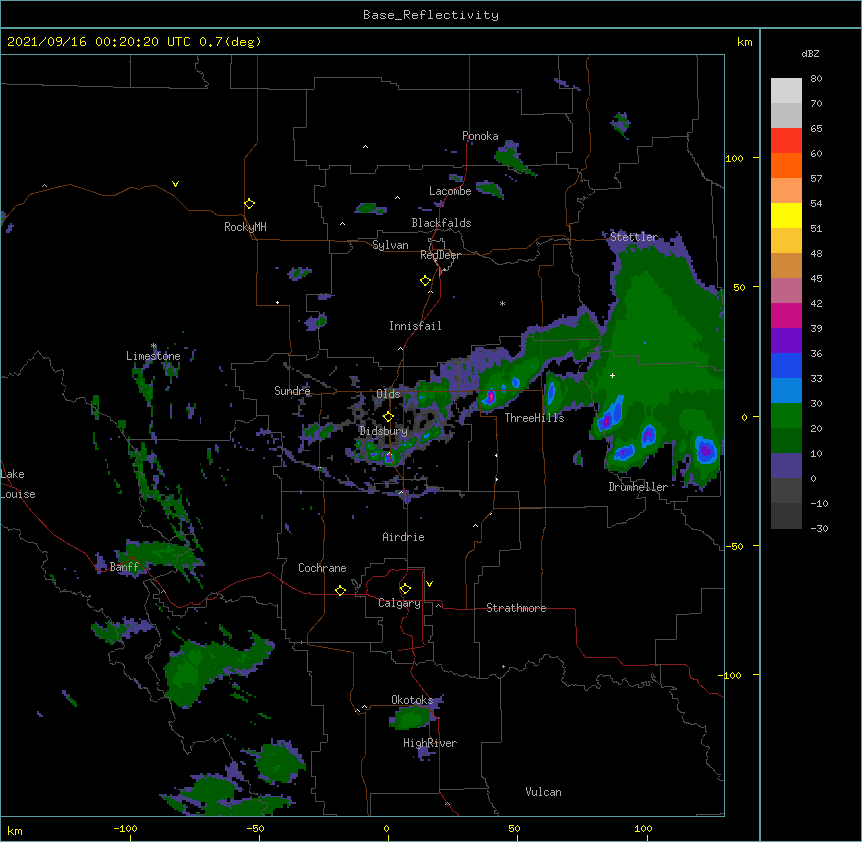Click the yellow V marker east of Calgary

[429, 584]
